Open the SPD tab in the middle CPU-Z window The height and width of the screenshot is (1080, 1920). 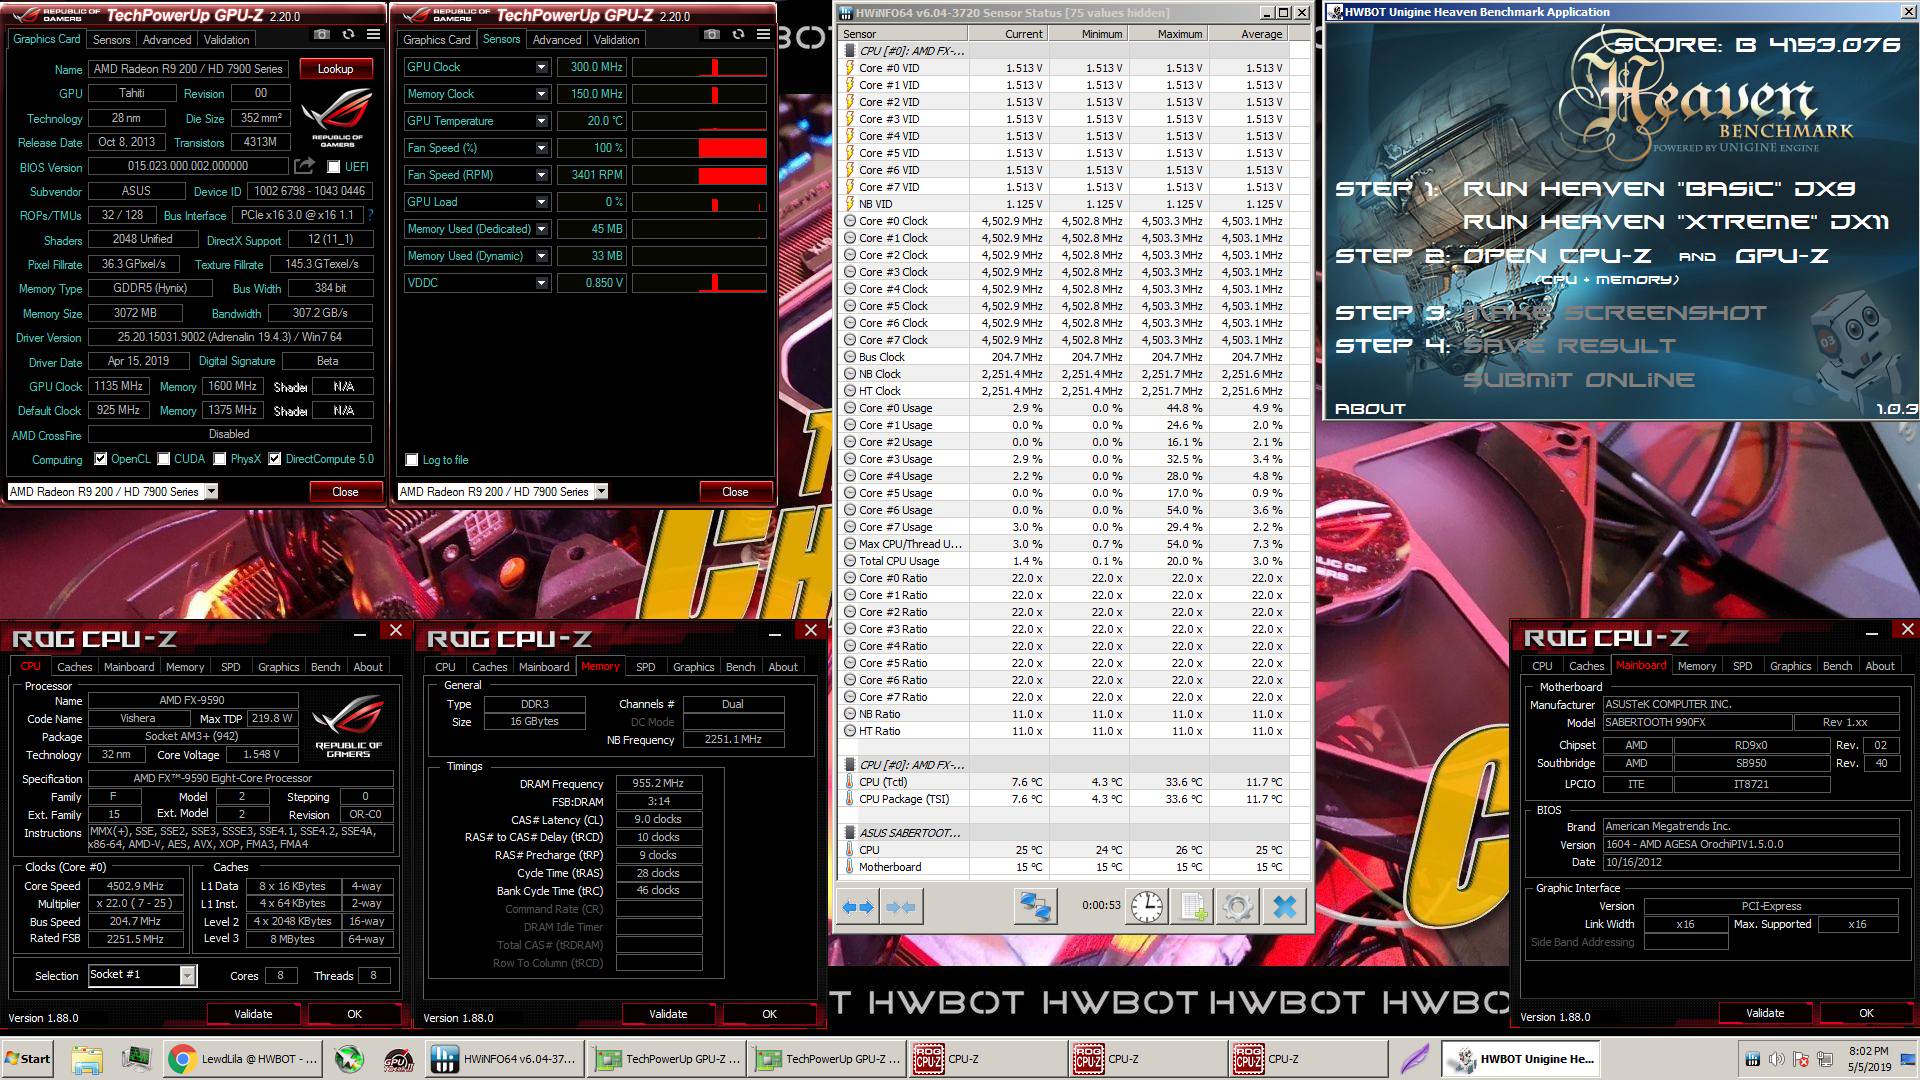click(x=646, y=666)
